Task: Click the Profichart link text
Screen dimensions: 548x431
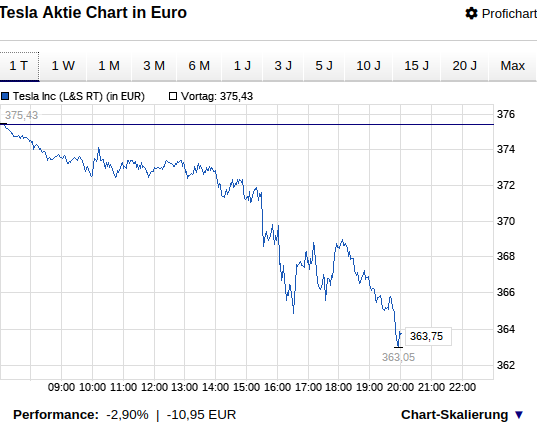Action: 509,14
